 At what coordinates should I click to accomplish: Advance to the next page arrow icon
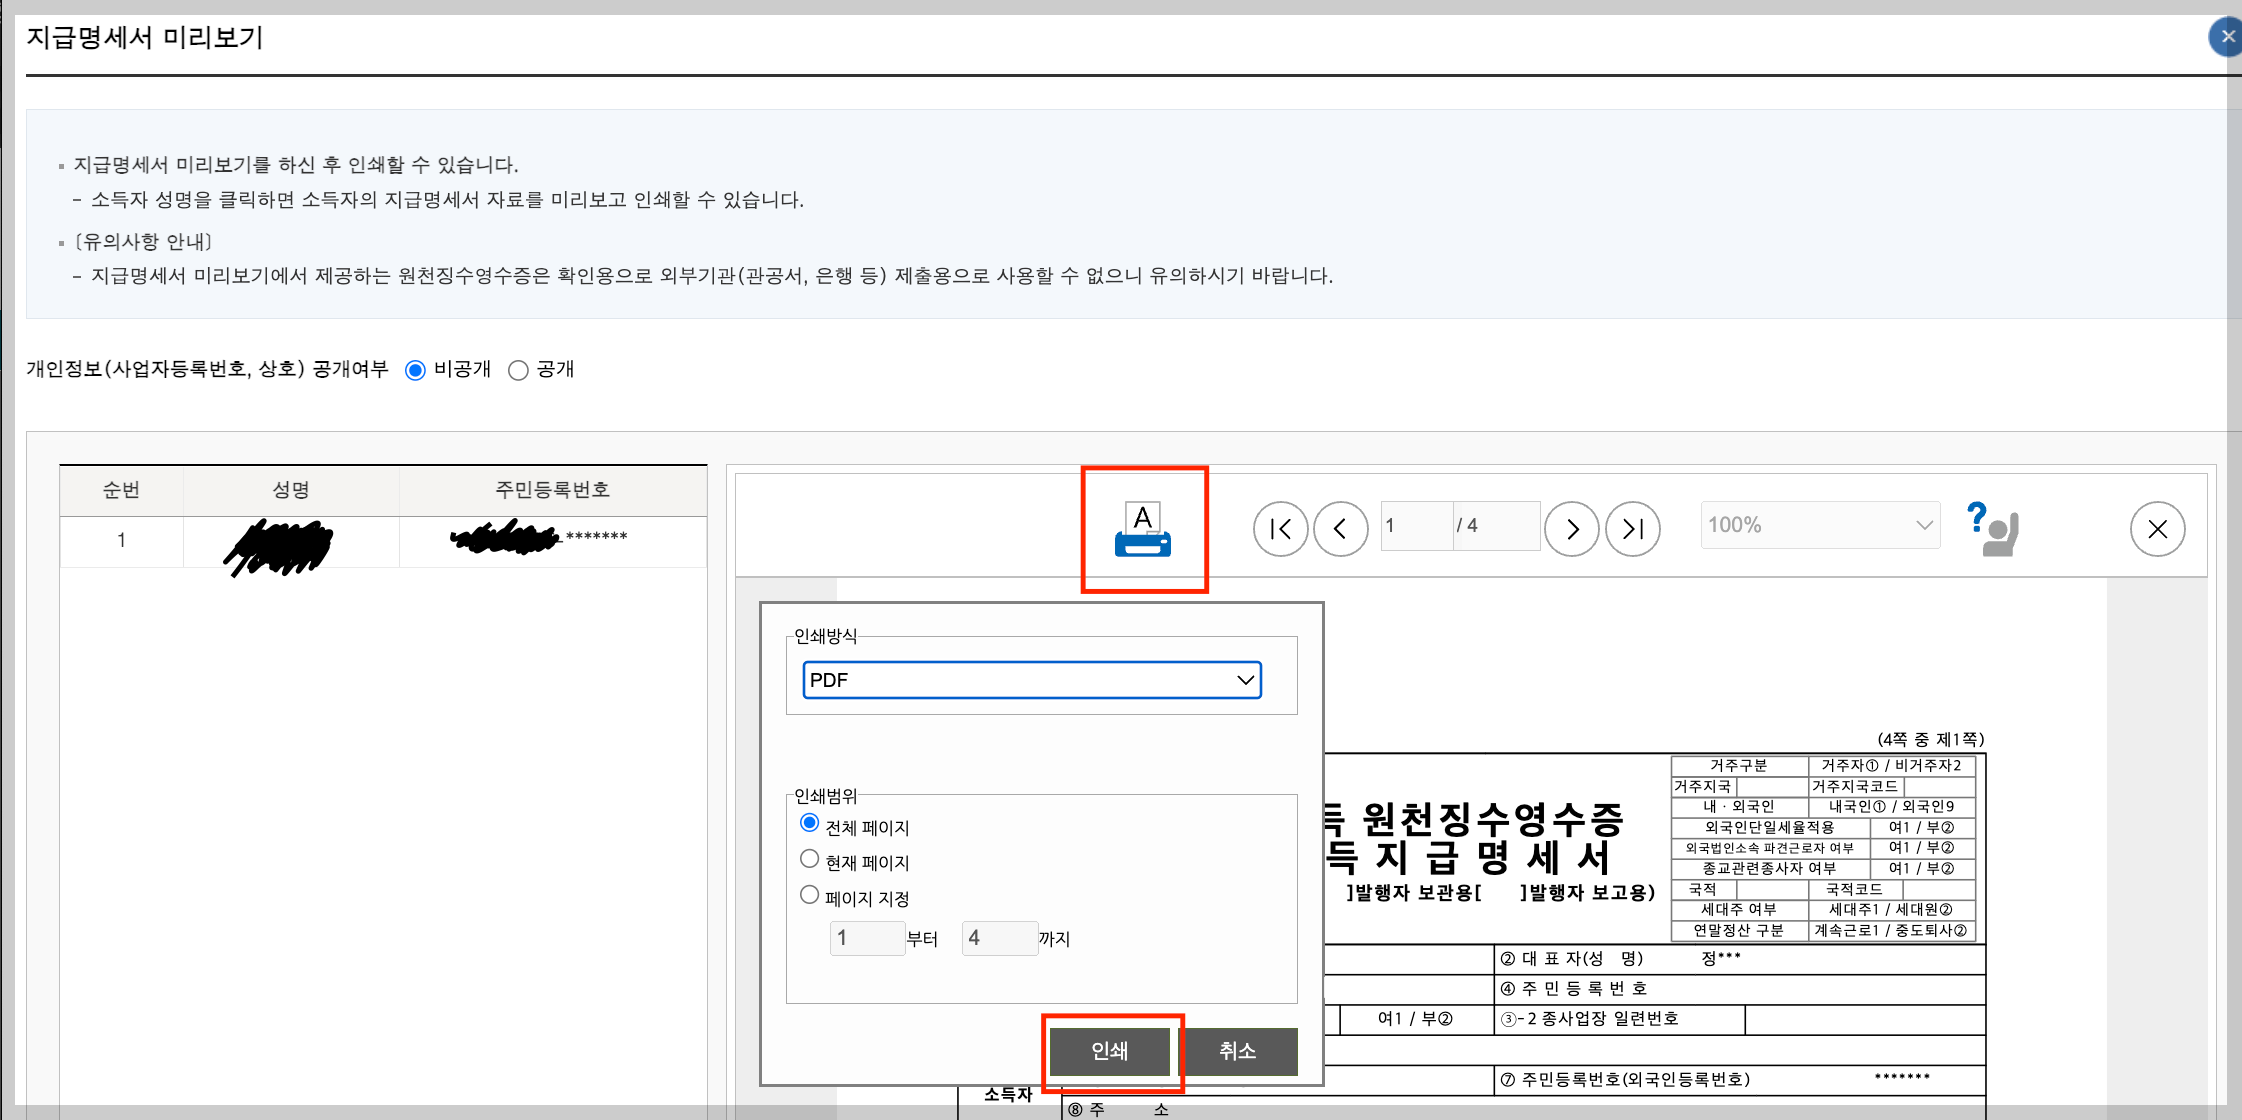pos(1572,529)
